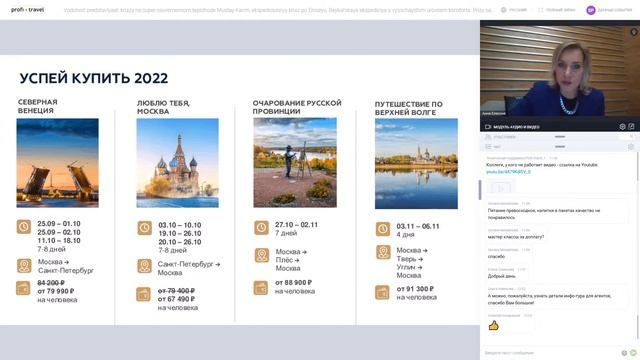Send the chat message with green arrow
The width and height of the screenshot is (640, 360).
click(x=633, y=353)
